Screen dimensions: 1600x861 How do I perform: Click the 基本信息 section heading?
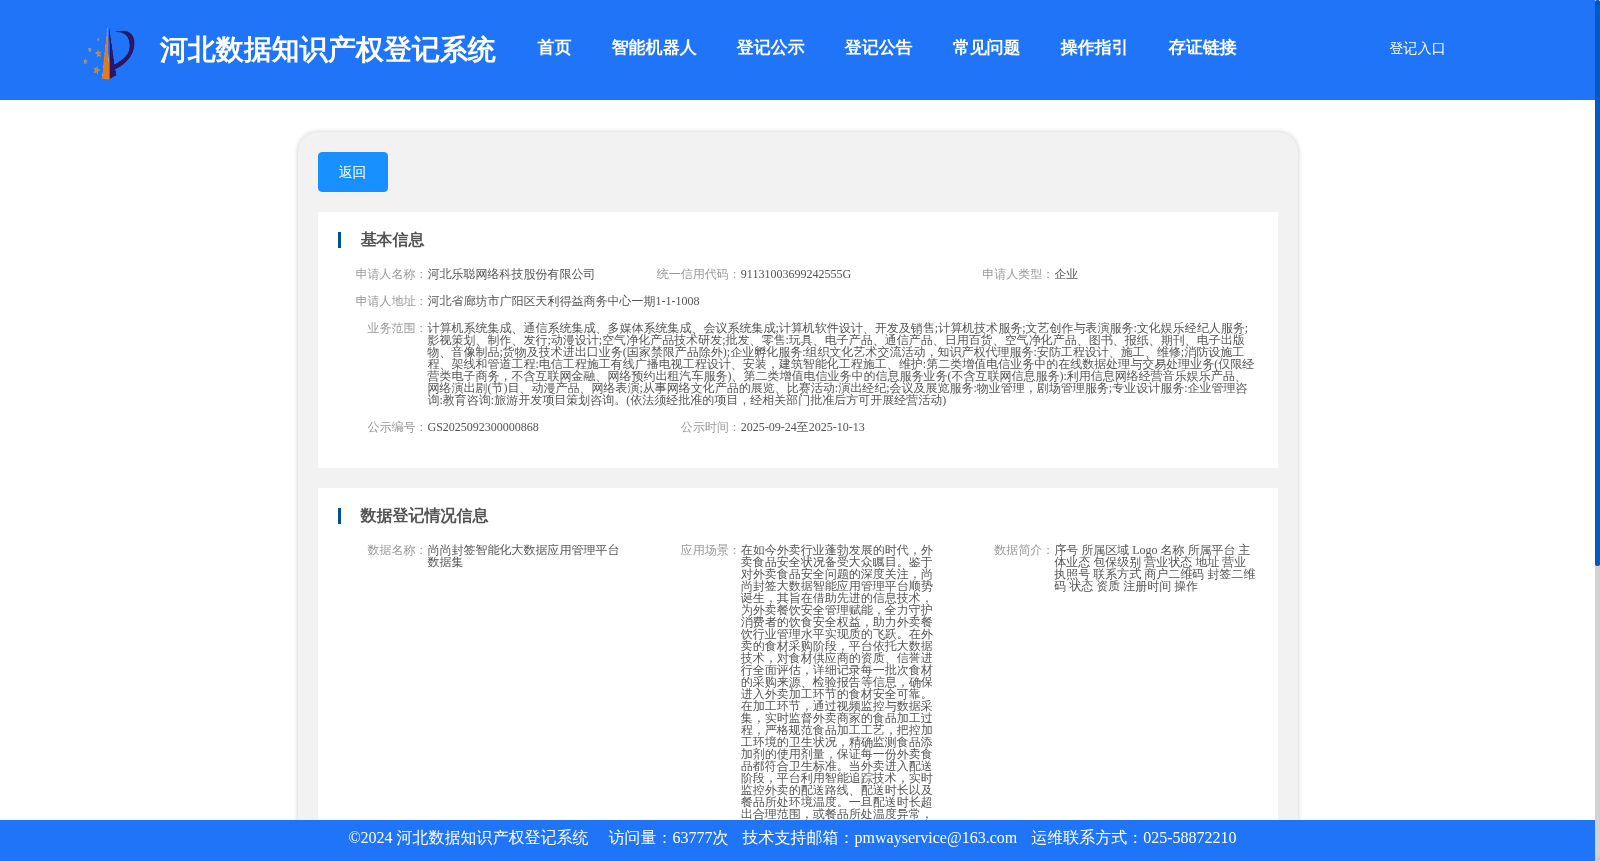(392, 240)
